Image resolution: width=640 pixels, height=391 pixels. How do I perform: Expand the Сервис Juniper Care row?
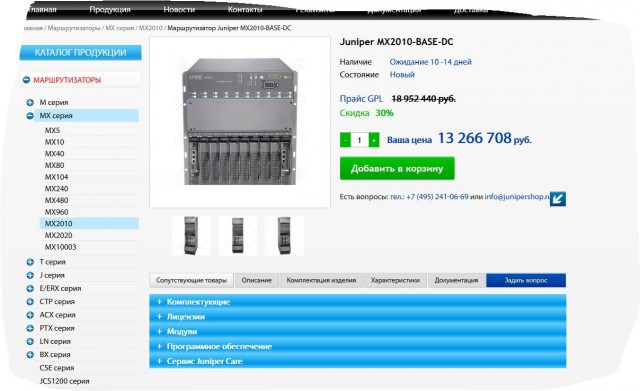tap(358, 361)
